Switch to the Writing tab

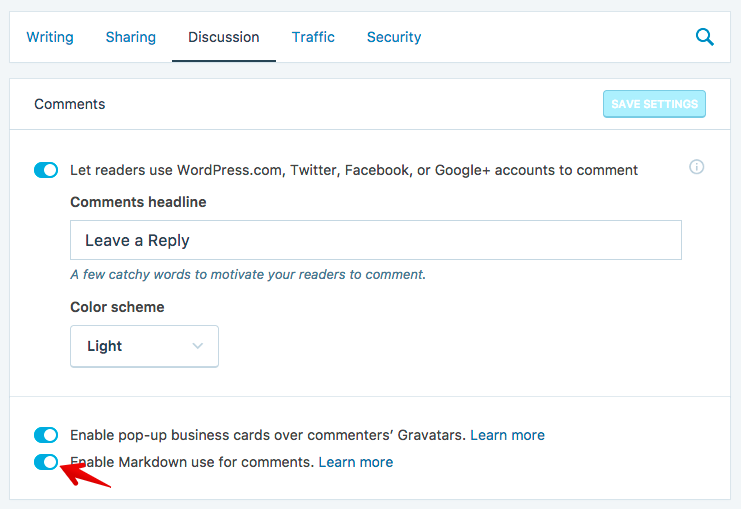pos(50,37)
